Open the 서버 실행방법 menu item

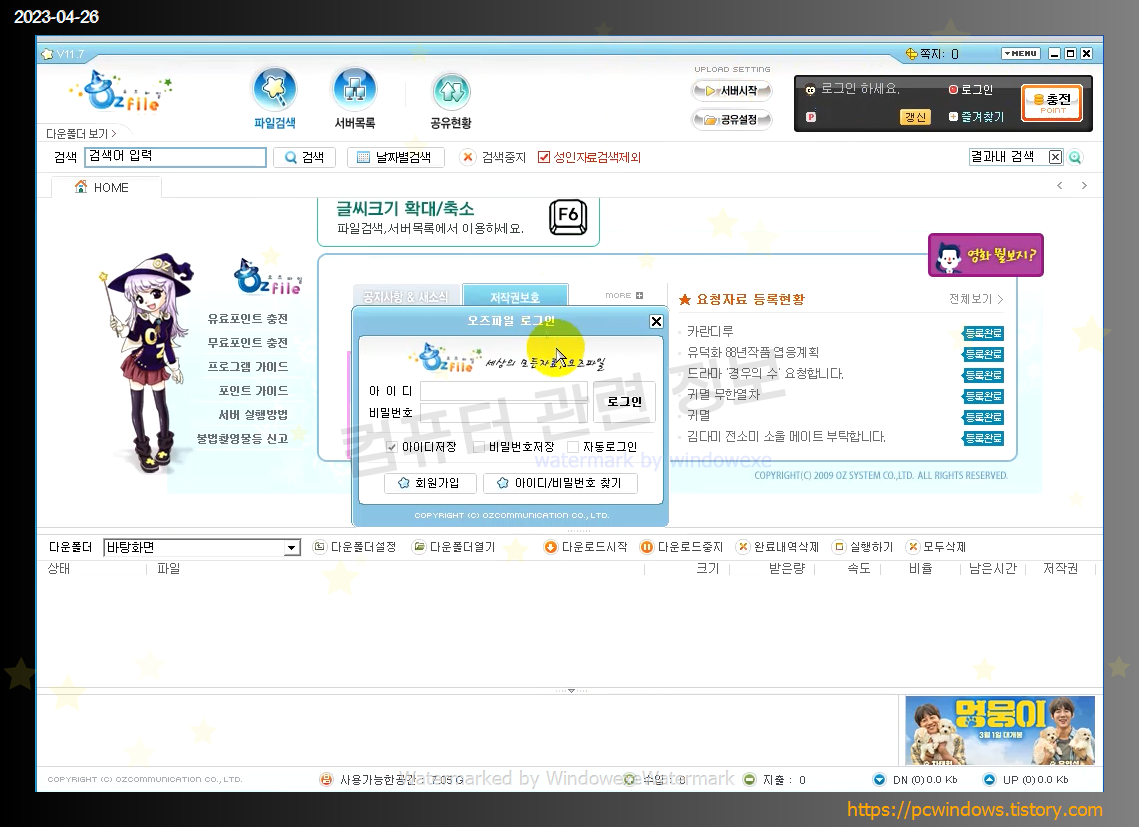click(253, 414)
